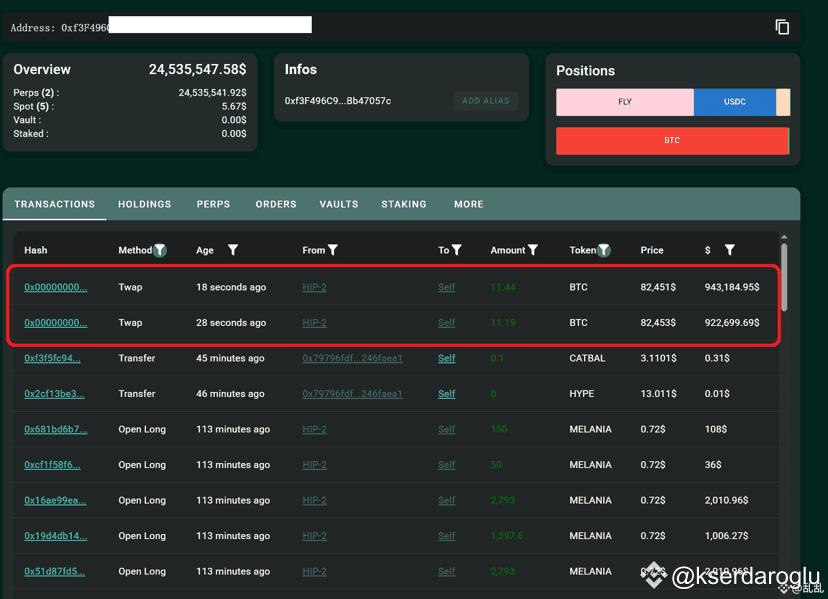Image resolution: width=828 pixels, height=599 pixels.
Task: Open transaction hash 0x51d87fd5
Action: click(x=54, y=572)
